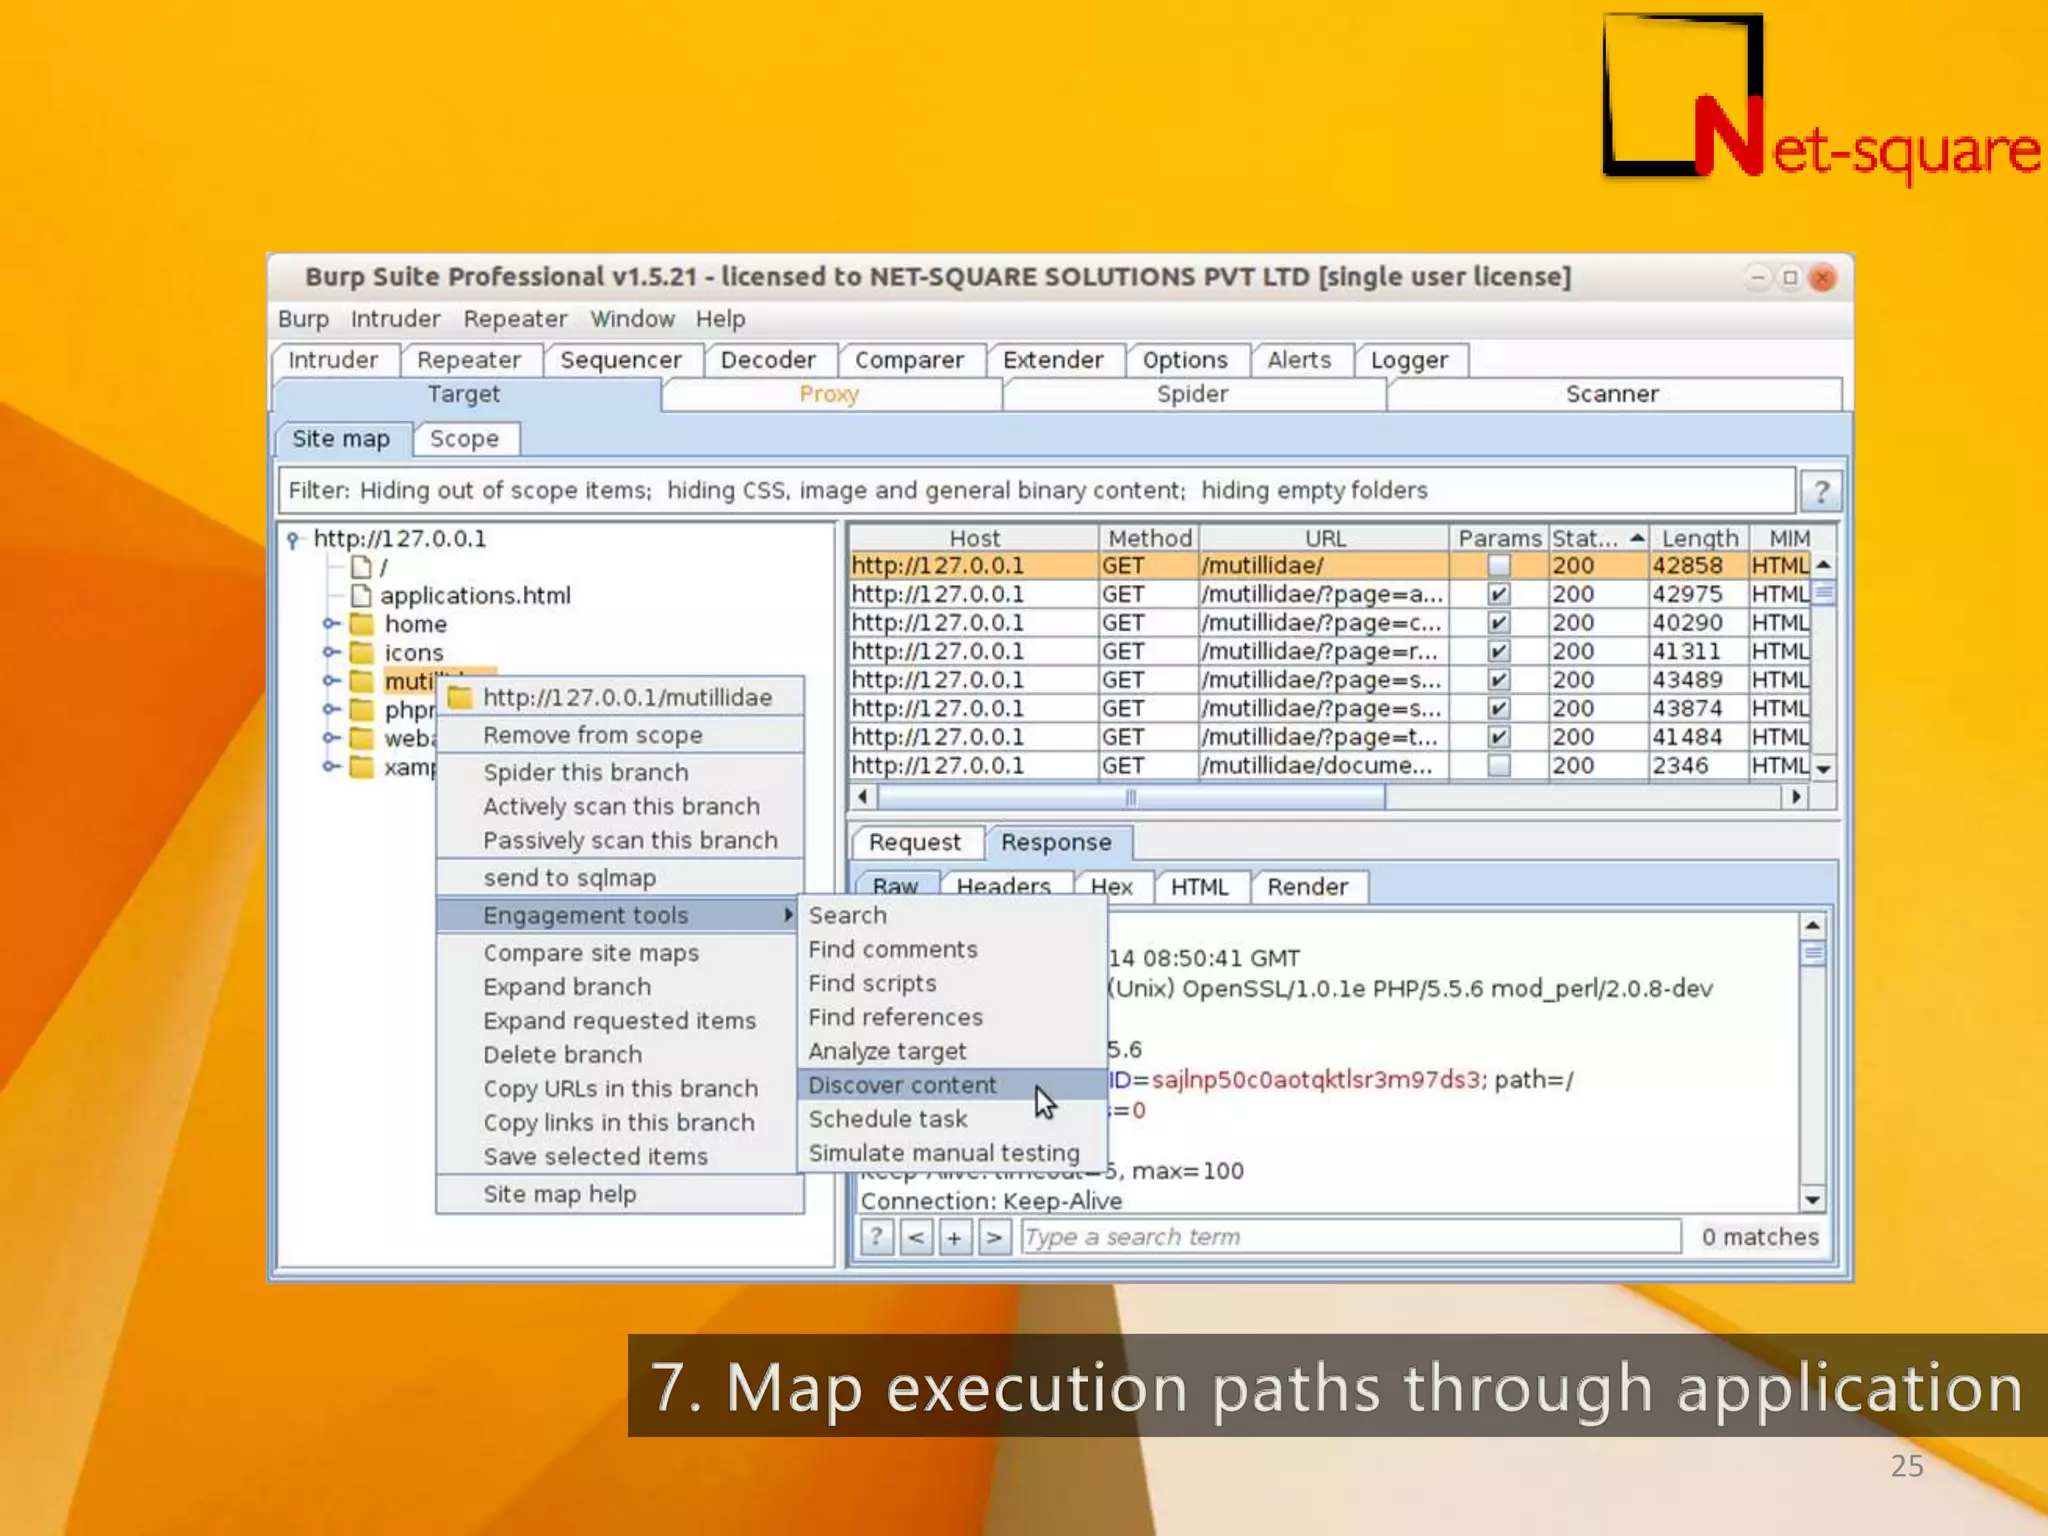This screenshot has width=2048, height=1536.
Task: Switch to the Scope tab
Action: [464, 439]
